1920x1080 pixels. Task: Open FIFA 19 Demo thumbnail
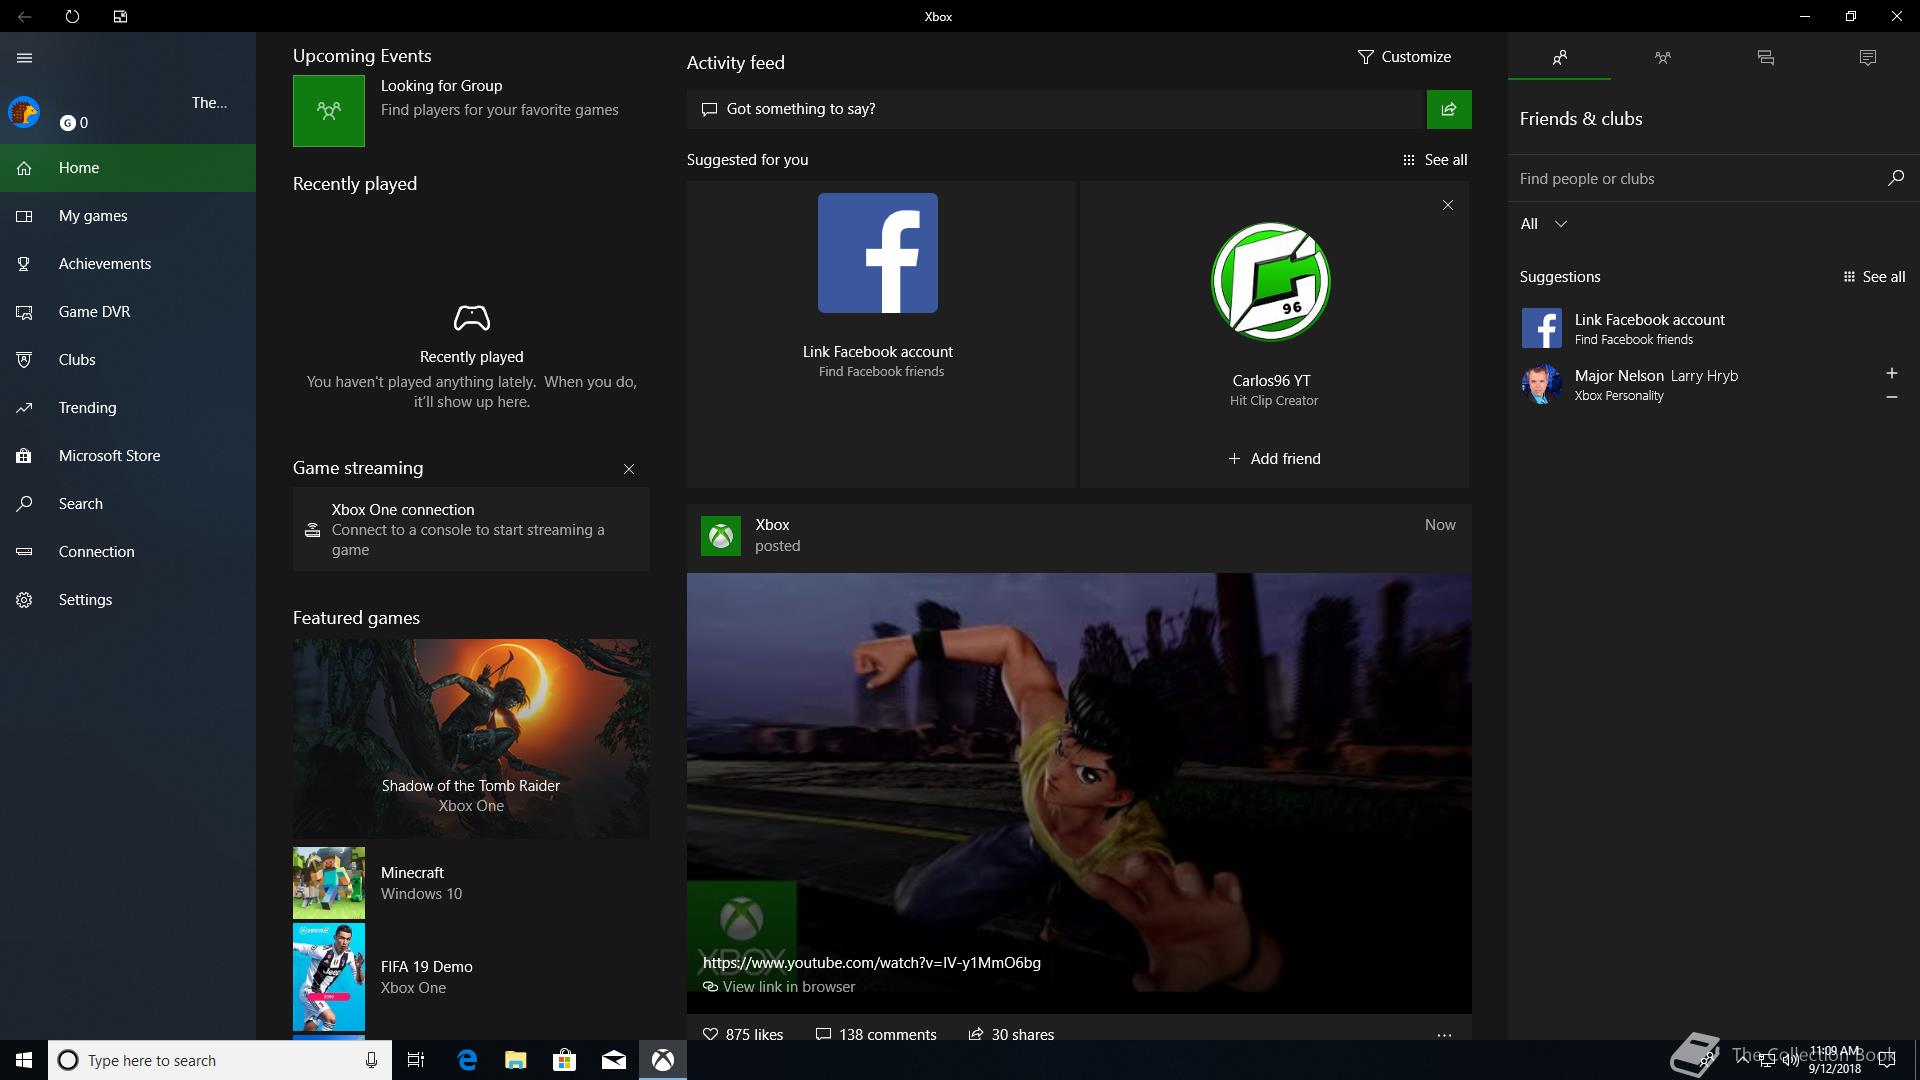coord(329,977)
